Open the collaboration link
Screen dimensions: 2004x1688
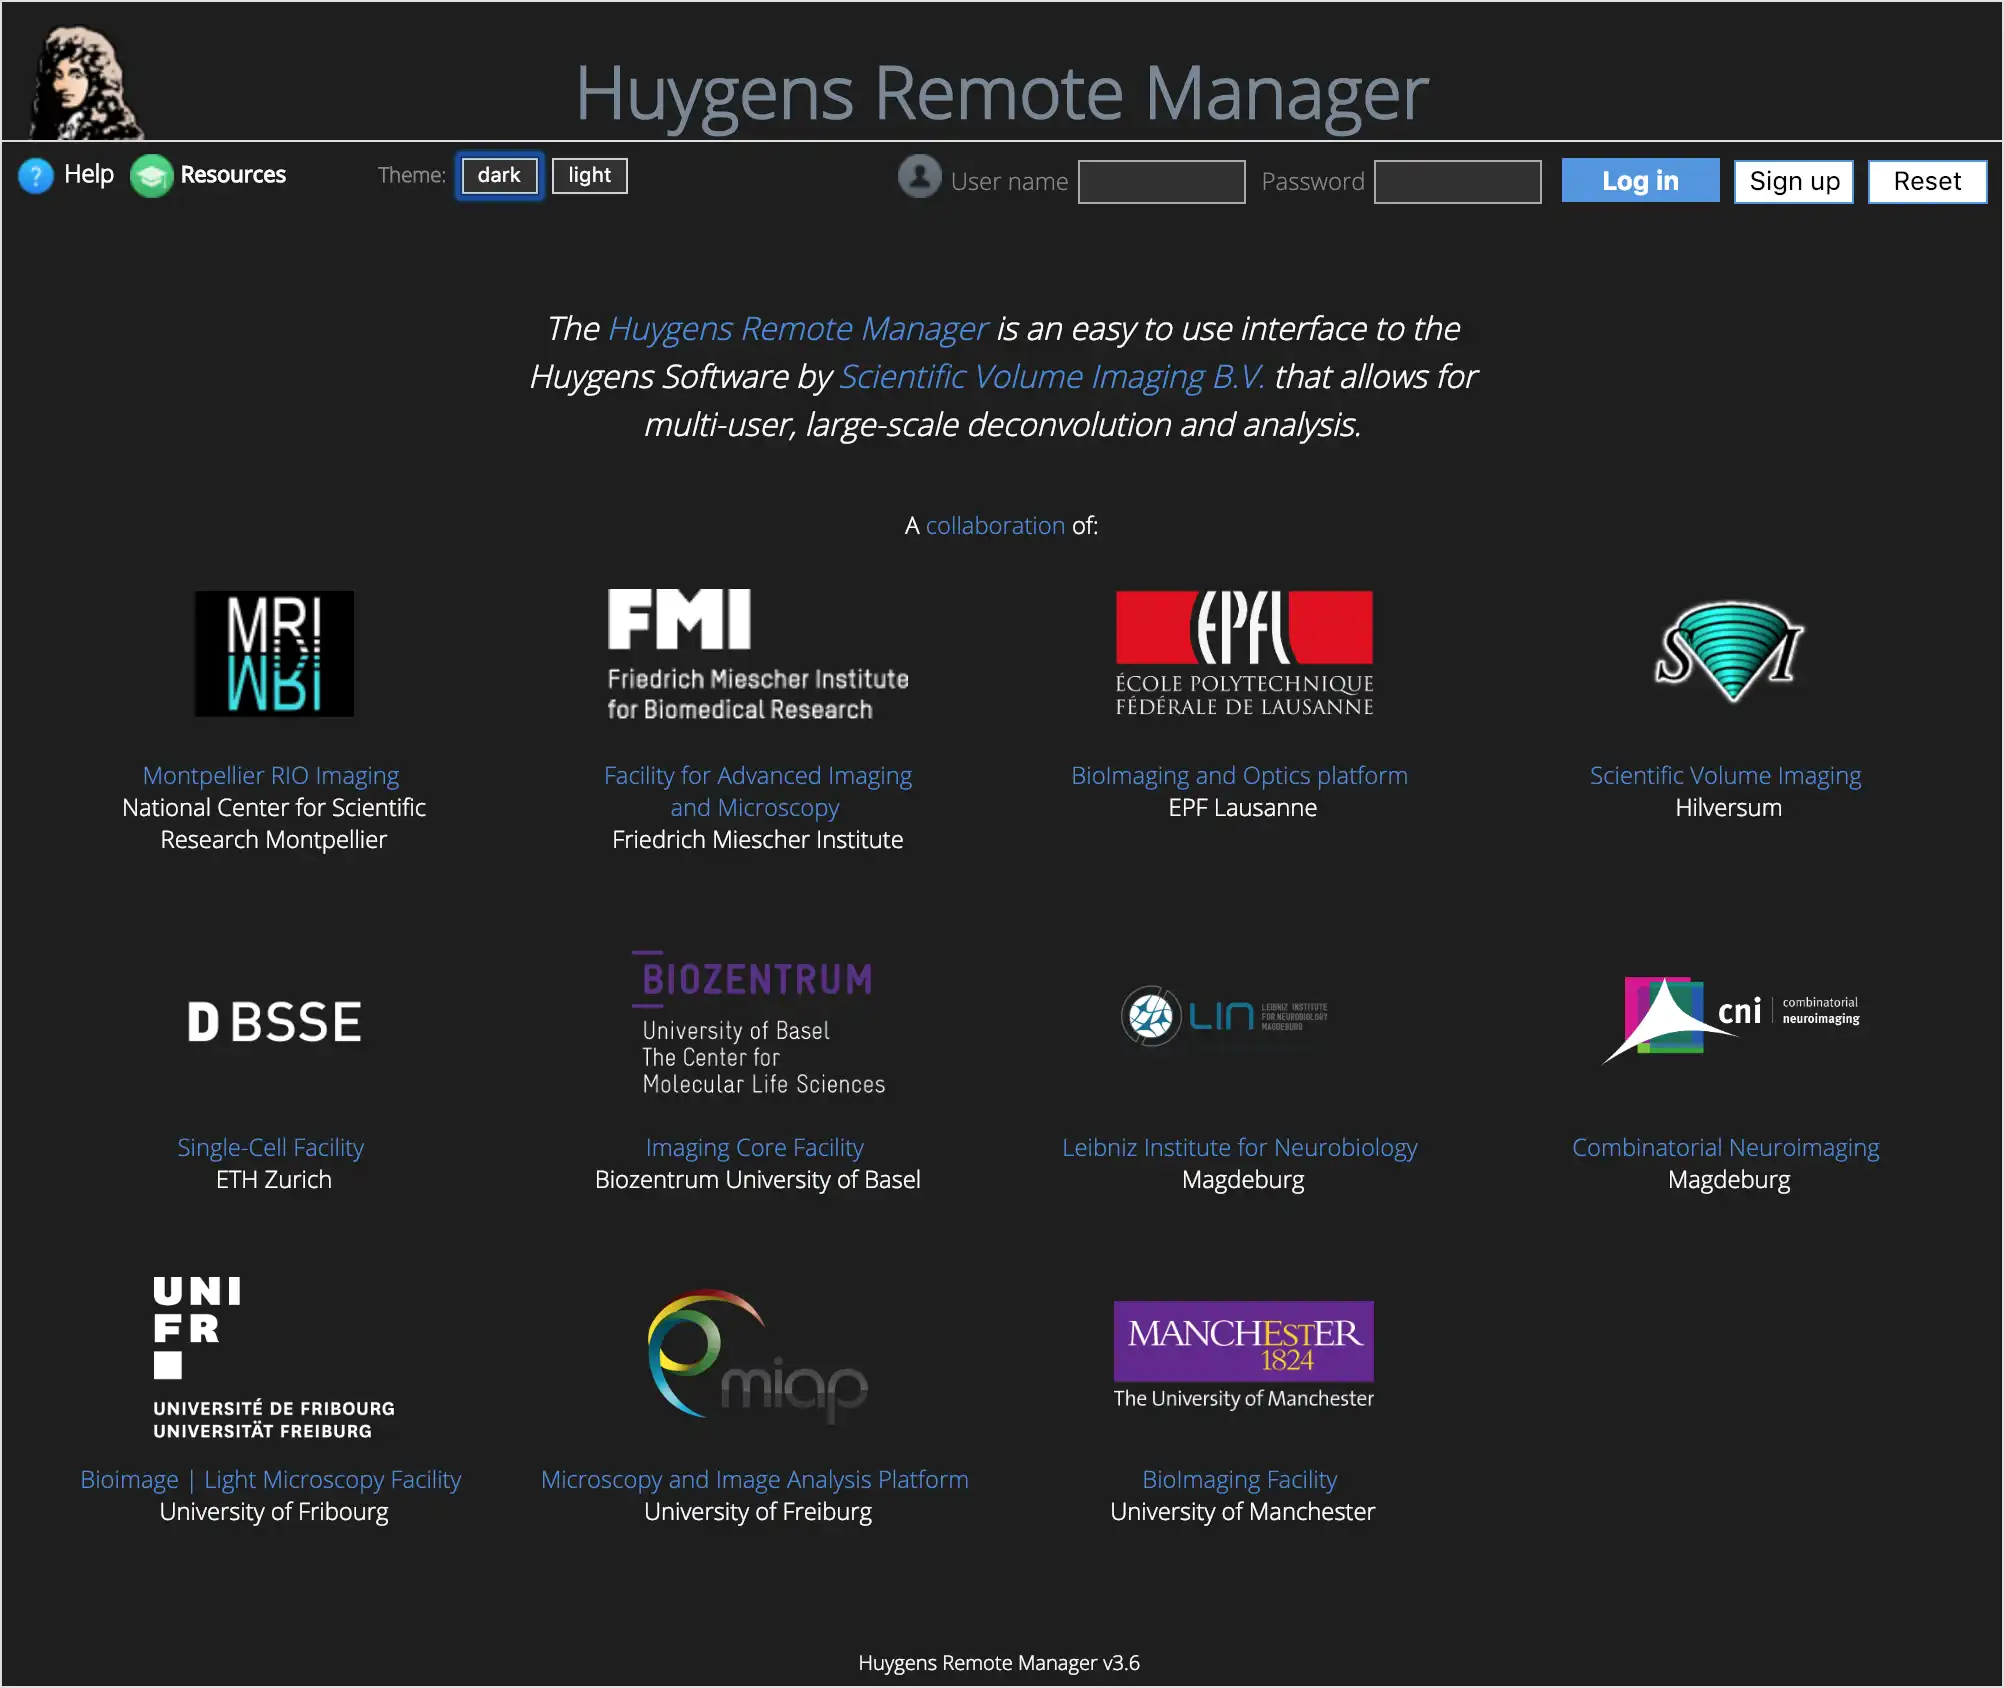(995, 525)
